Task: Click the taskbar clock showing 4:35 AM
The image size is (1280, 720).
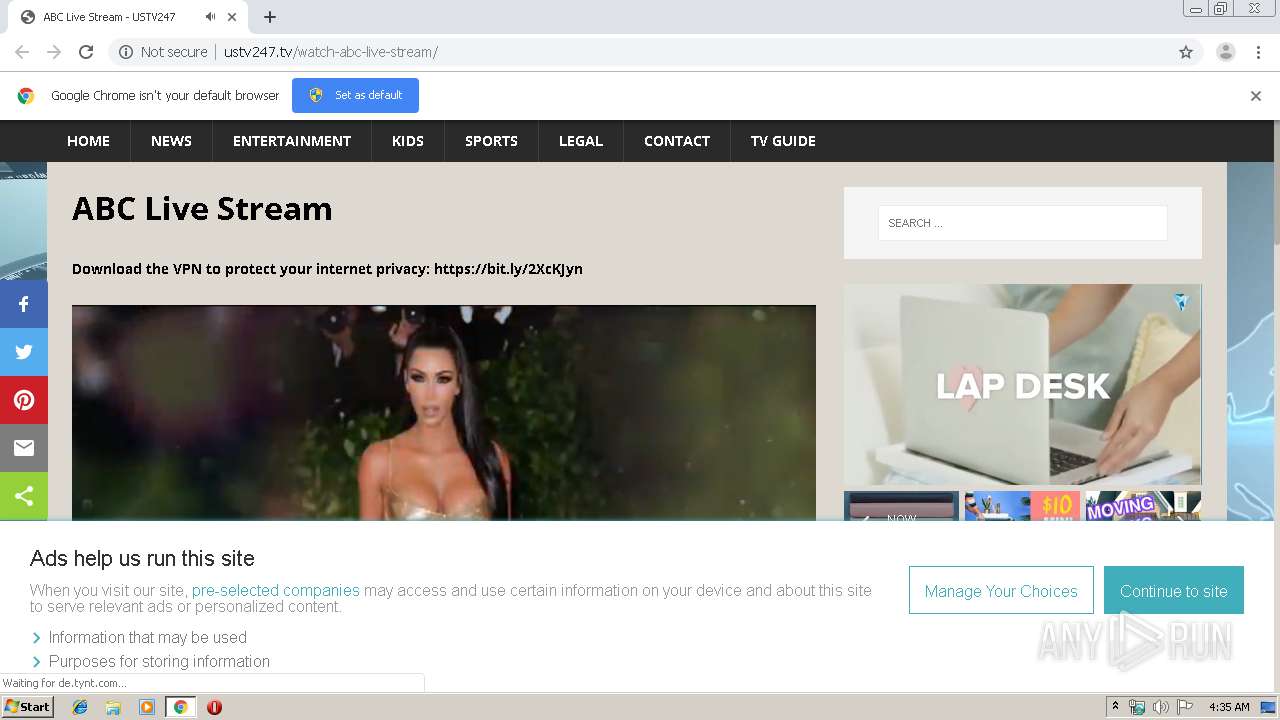Action: (1229, 707)
